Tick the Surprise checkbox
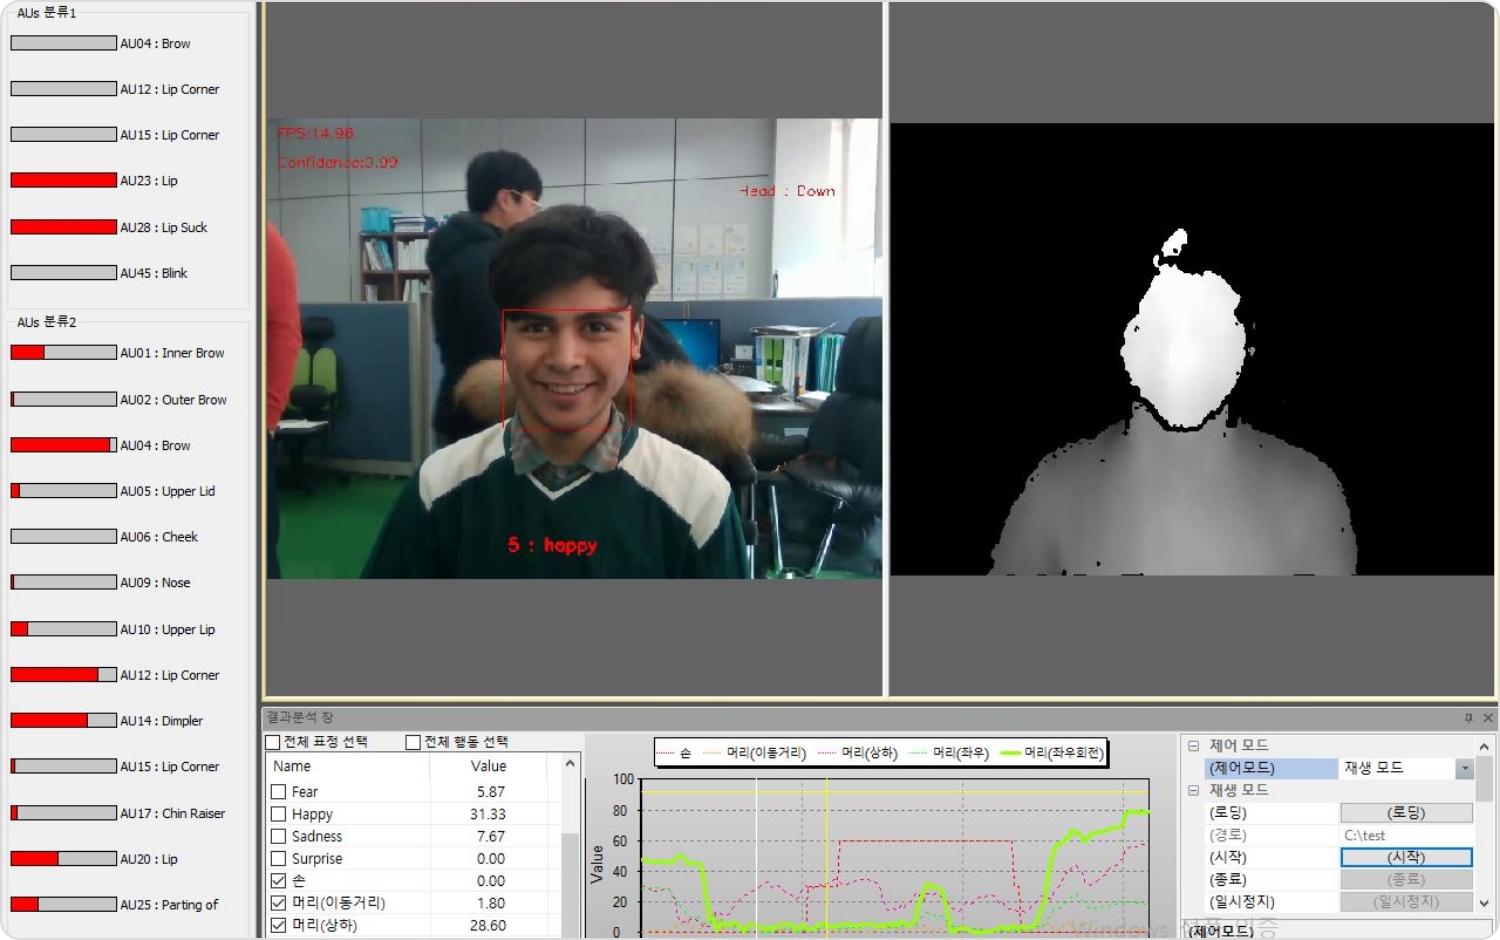Viewport: 1500px width, 940px height. pyautogui.click(x=278, y=858)
